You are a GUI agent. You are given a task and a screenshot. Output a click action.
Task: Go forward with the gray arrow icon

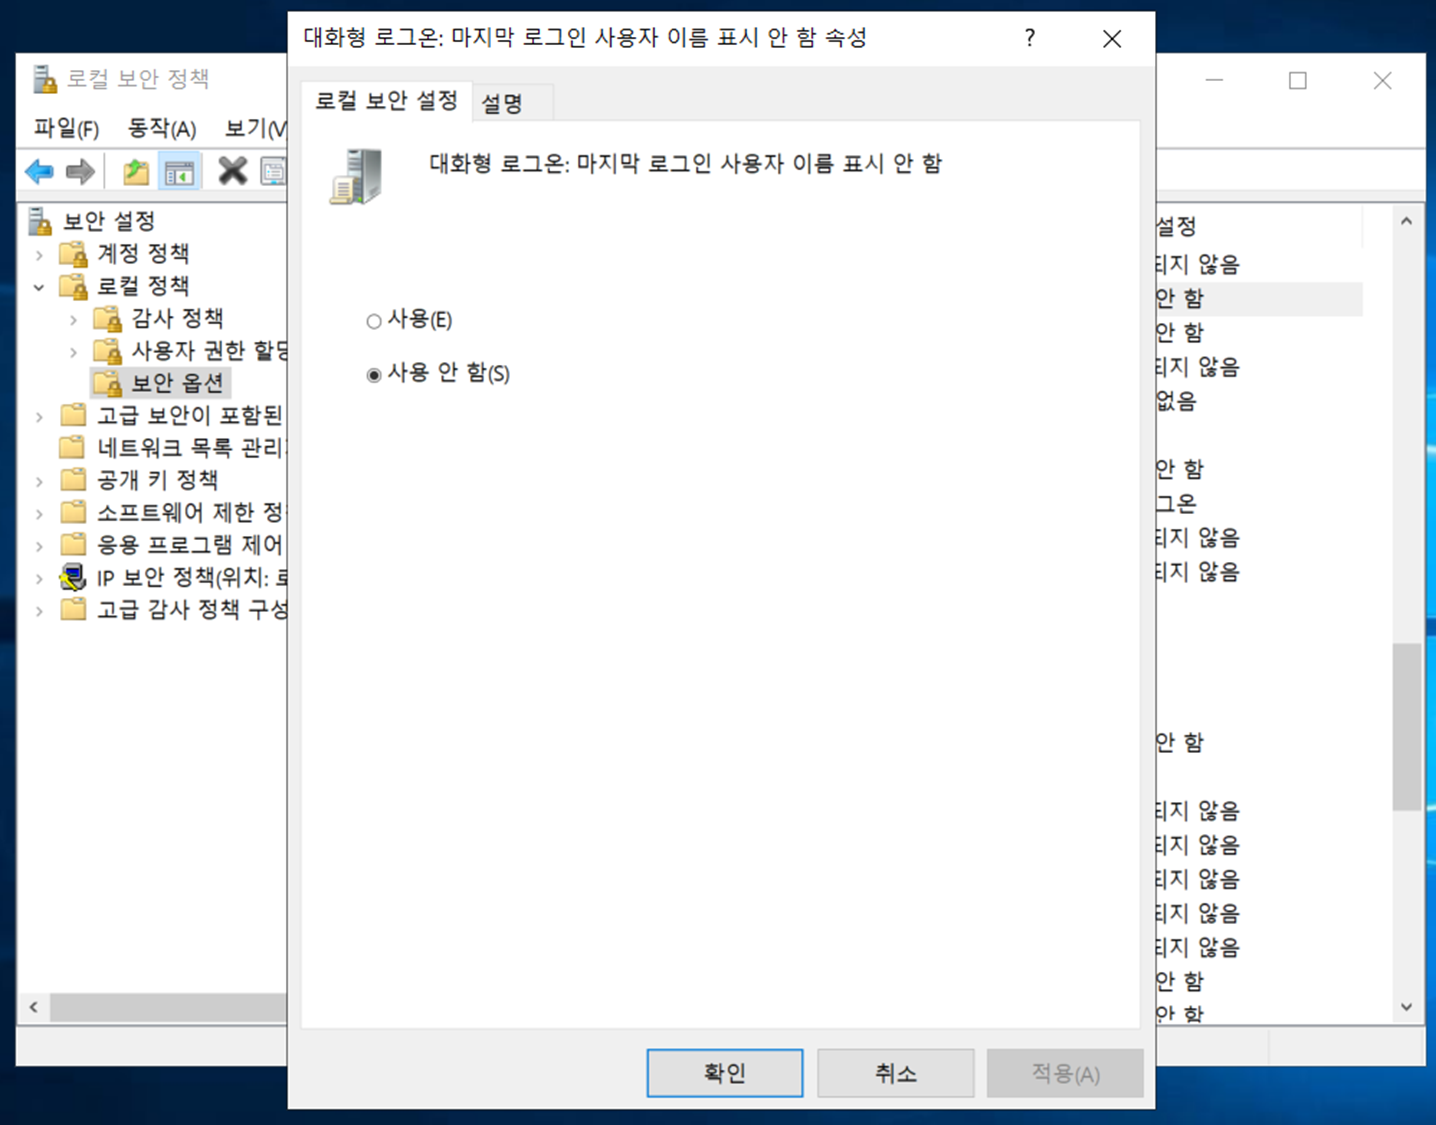[80, 172]
